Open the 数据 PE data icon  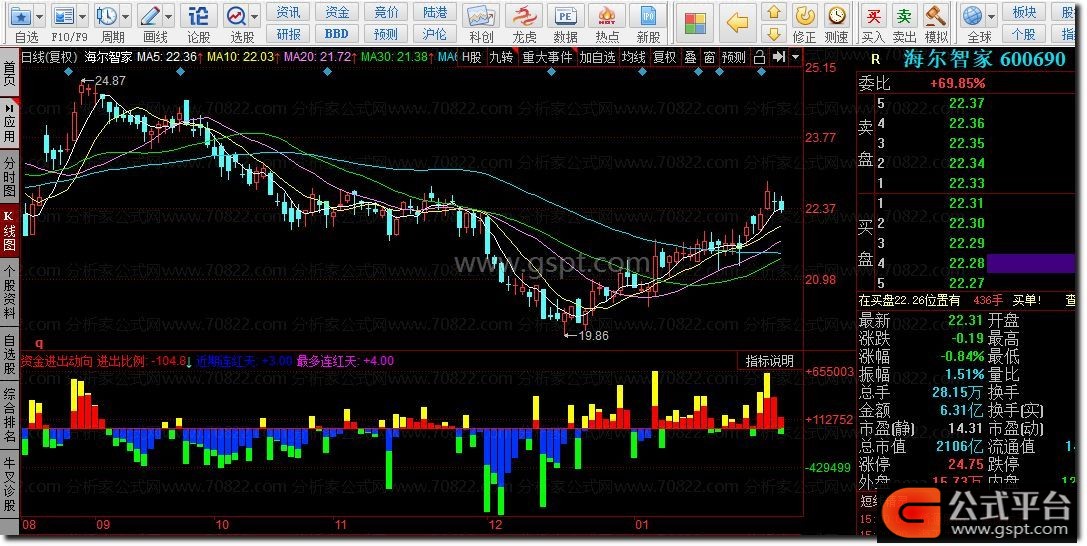565,16
